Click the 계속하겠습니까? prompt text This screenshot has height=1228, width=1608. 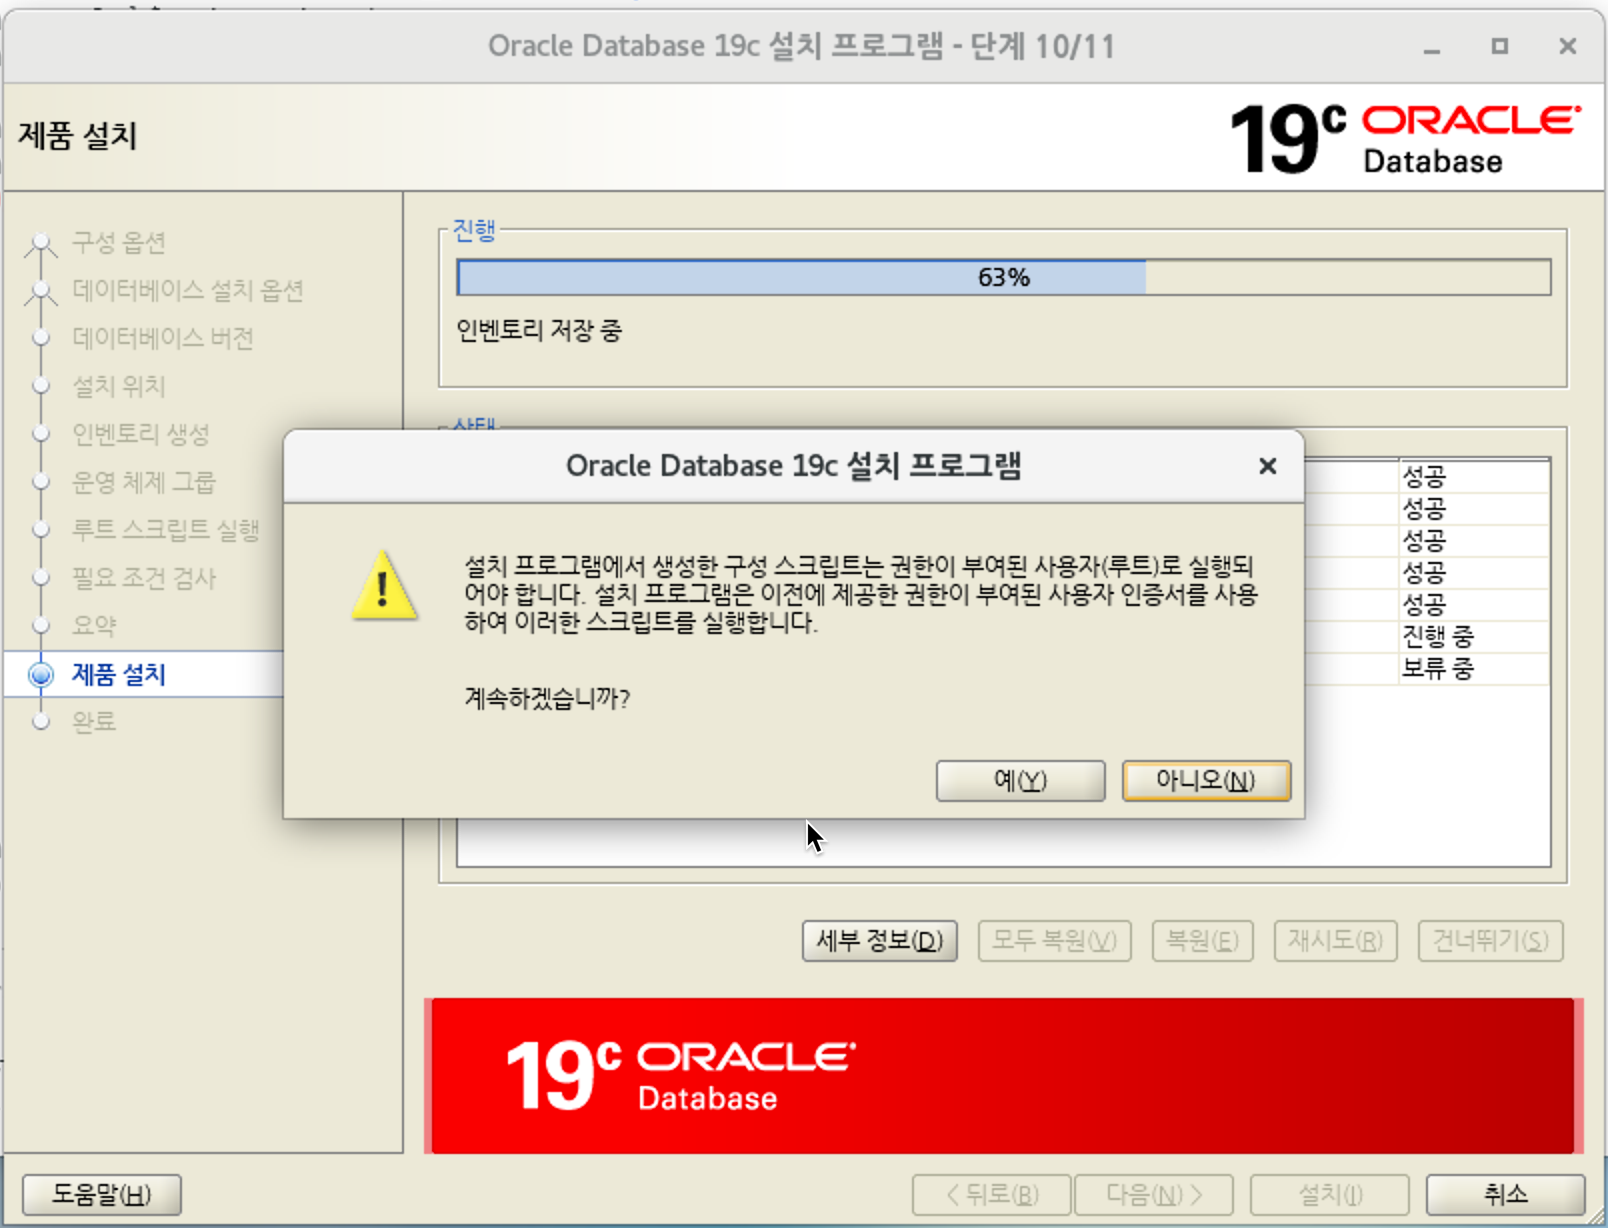pyautogui.click(x=547, y=698)
